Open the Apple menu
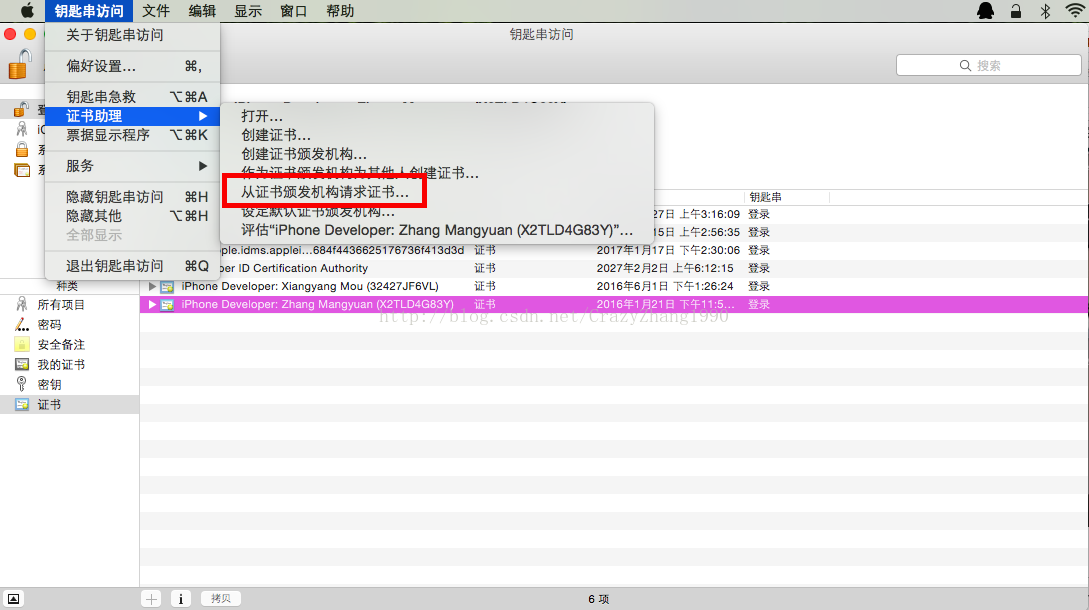This screenshot has width=1089, height=610. (27, 10)
